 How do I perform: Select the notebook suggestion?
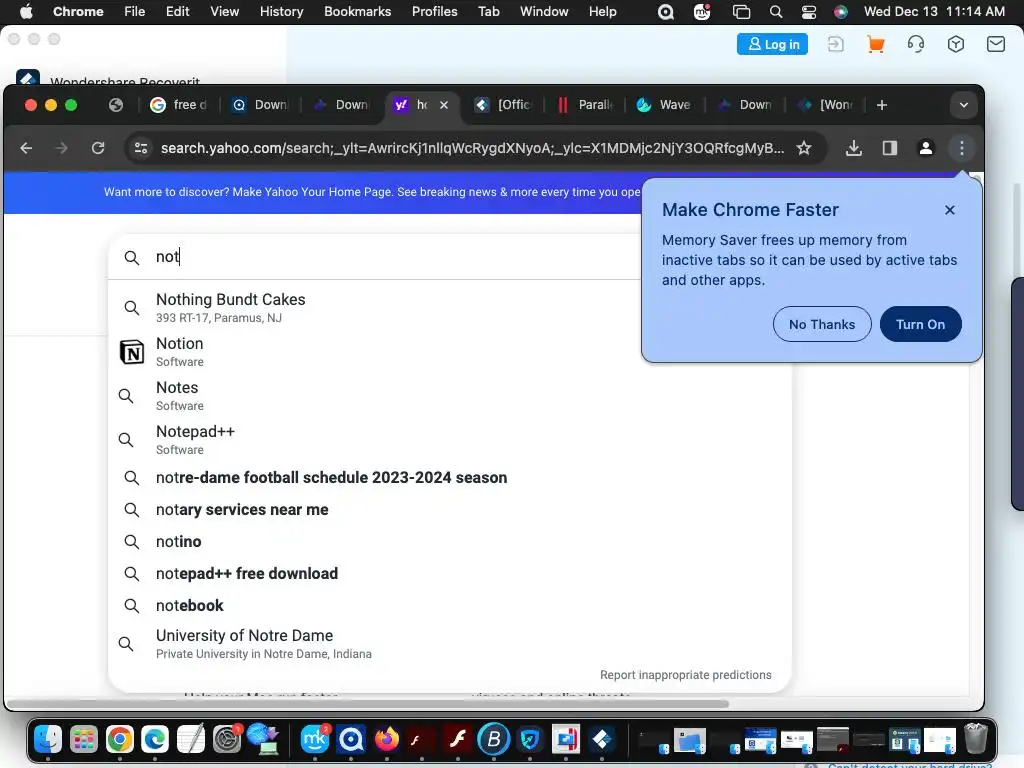(x=449, y=605)
